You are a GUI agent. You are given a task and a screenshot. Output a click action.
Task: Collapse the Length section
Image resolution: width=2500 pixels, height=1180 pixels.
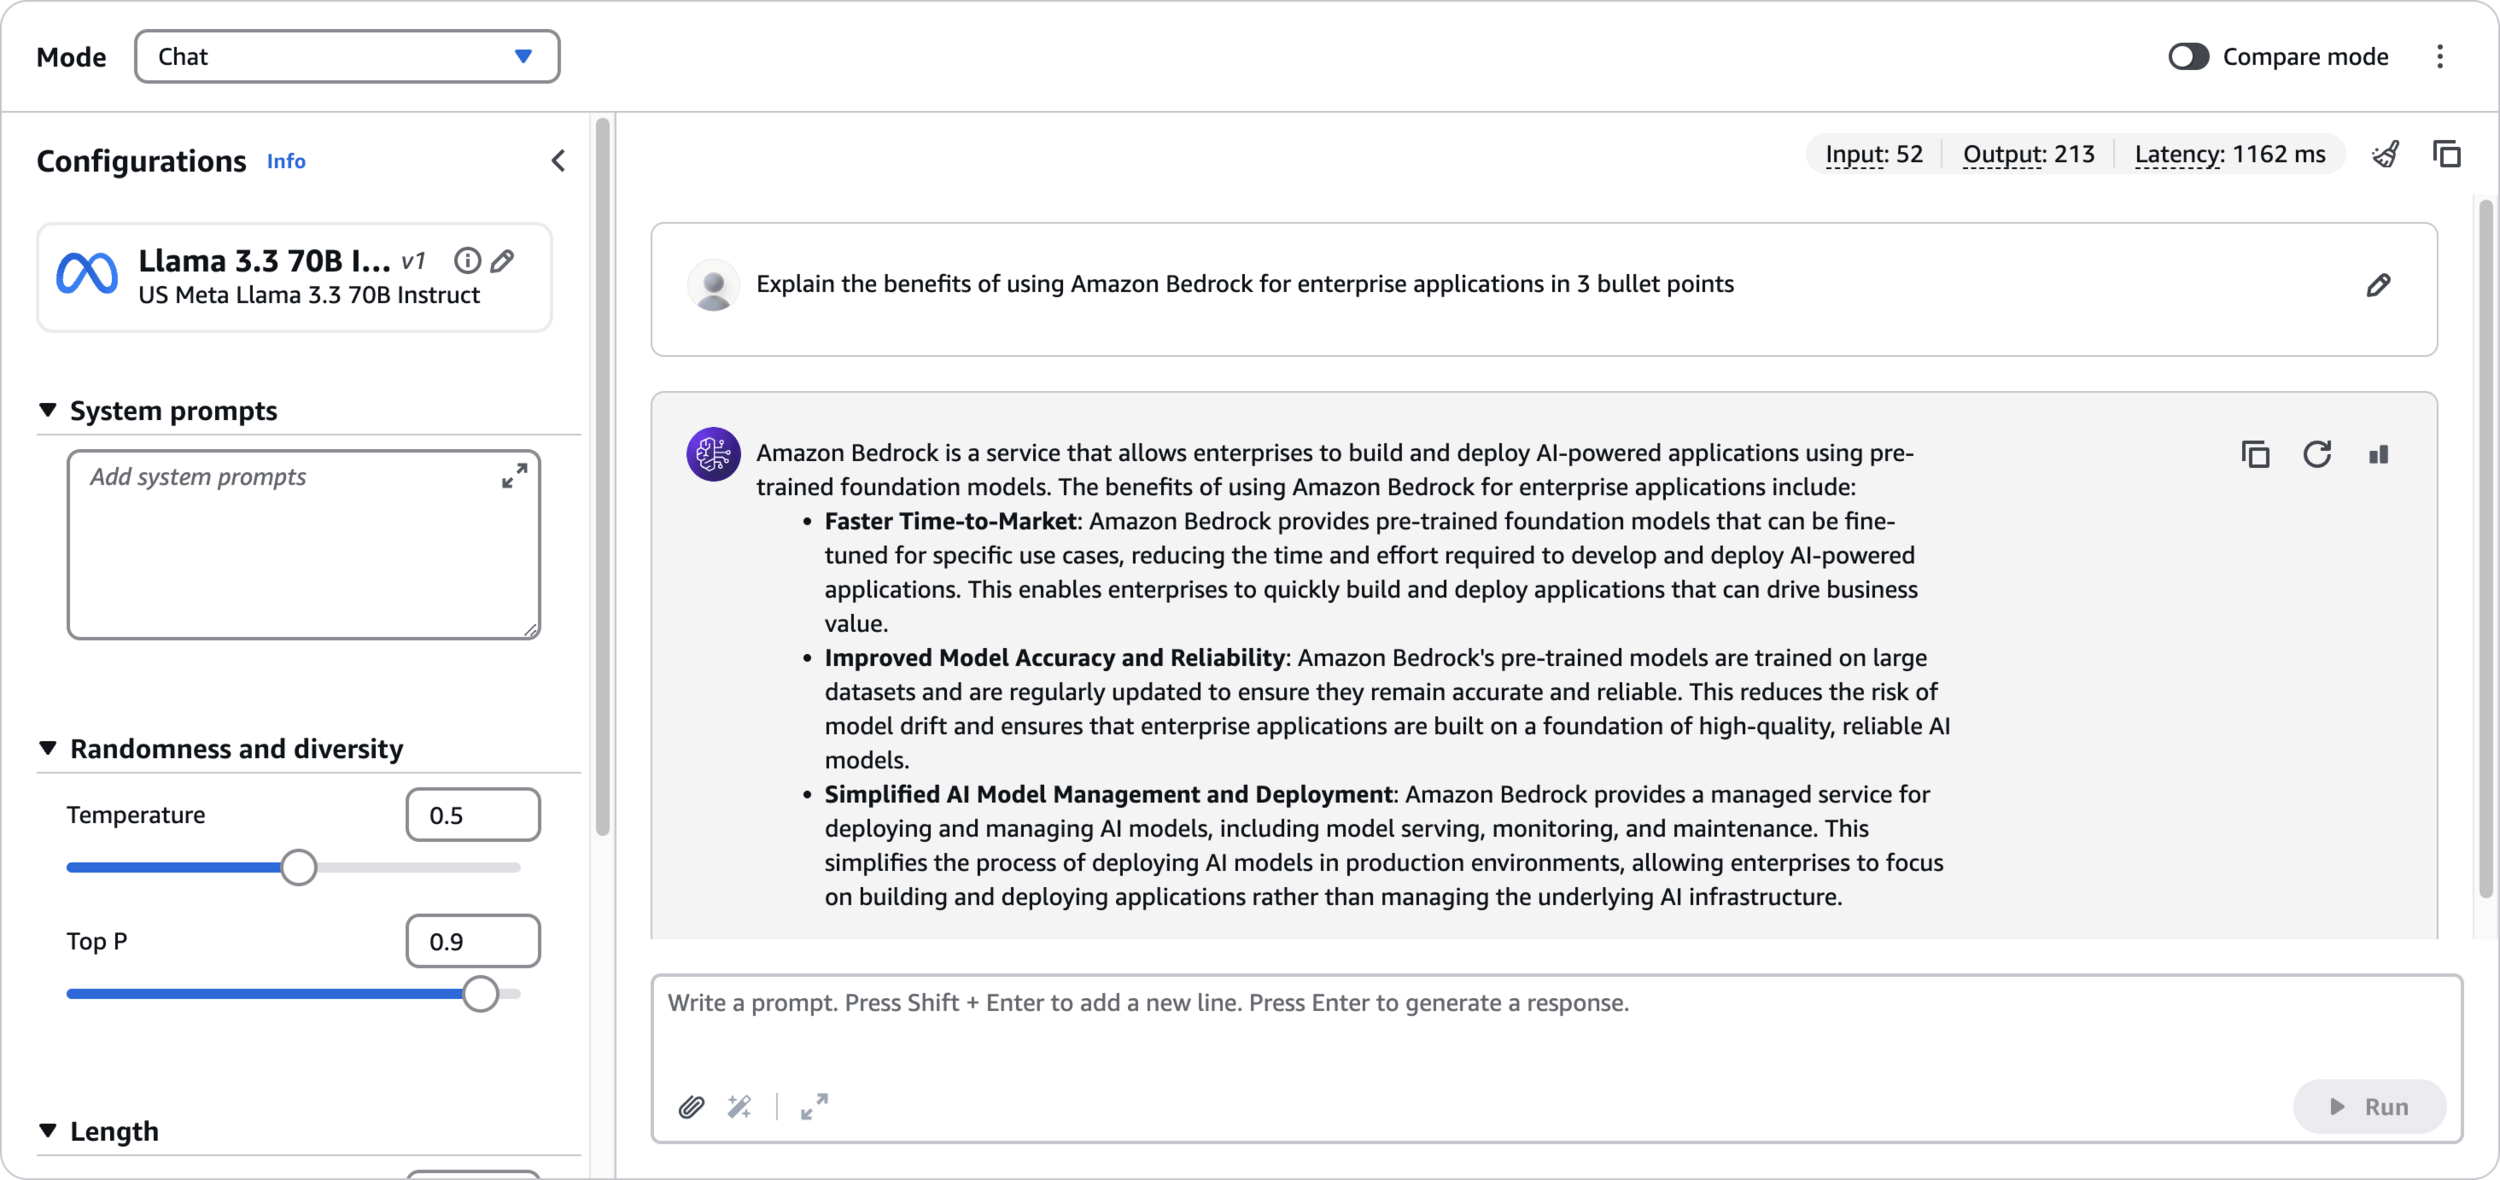pos(48,1130)
